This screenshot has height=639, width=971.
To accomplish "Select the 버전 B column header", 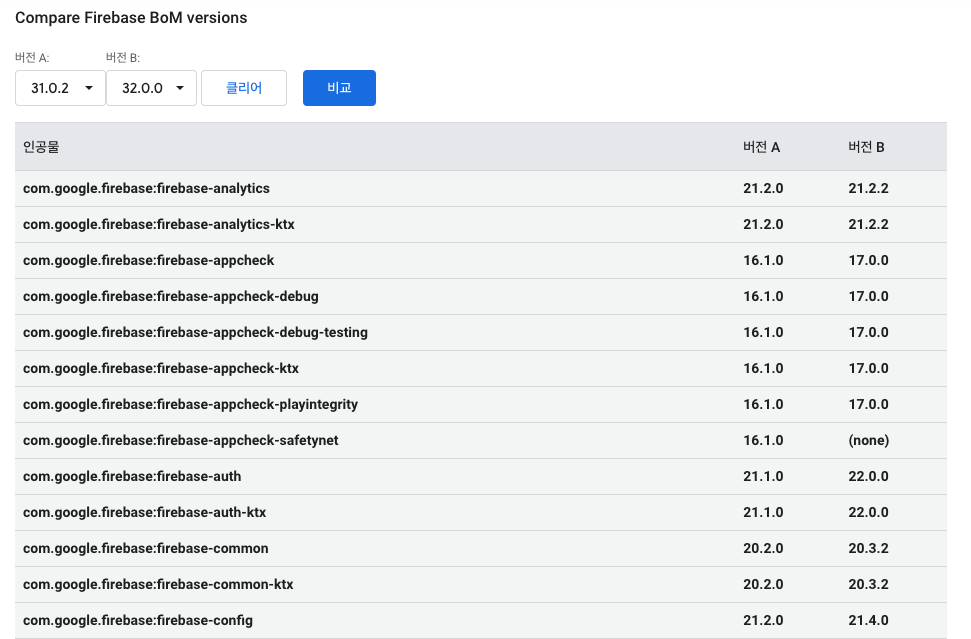I will pos(866,147).
